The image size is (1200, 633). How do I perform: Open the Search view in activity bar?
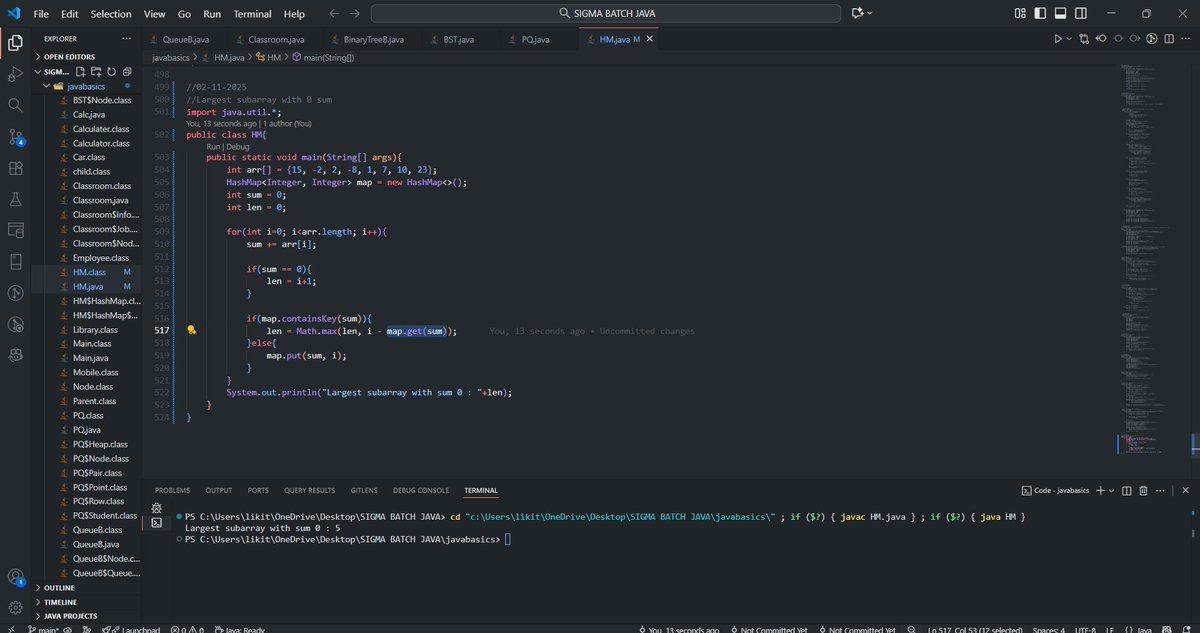click(14, 103)
